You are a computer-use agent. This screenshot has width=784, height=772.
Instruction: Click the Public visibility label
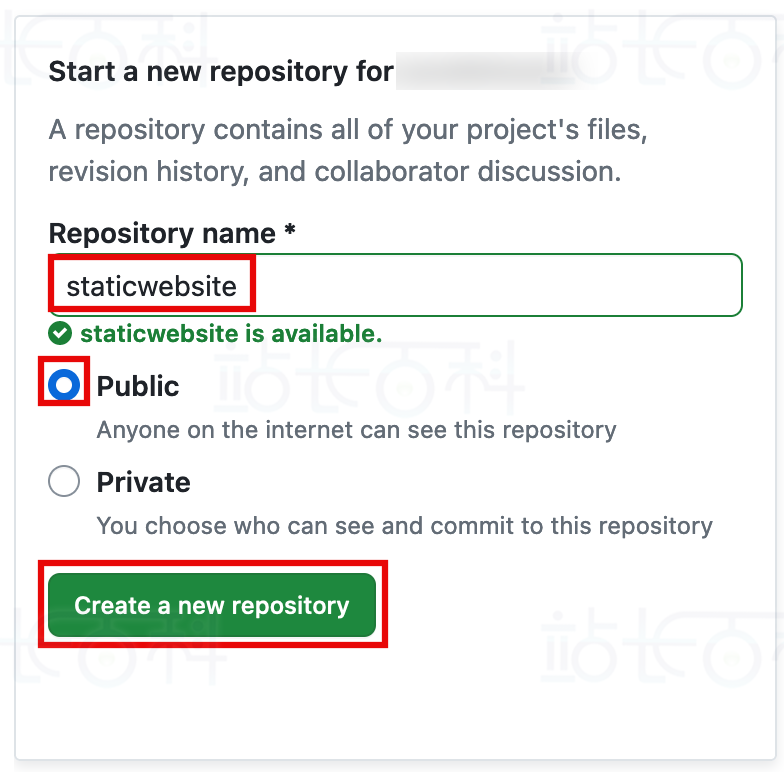(x=138, y=386)
